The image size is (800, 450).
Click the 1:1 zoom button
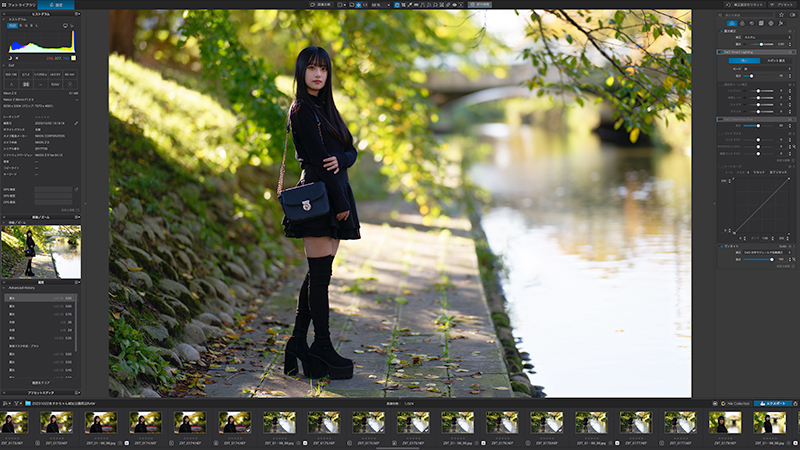(x=365, y=5)
